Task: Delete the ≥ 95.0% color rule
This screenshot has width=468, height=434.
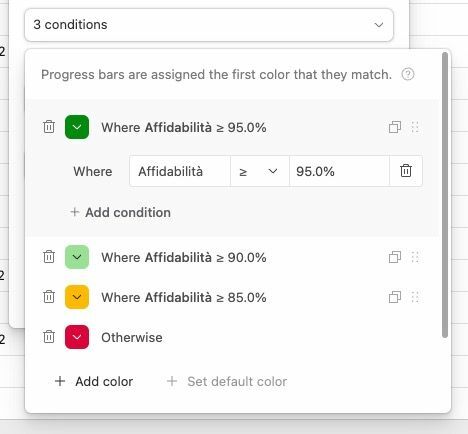Action: click(49, 127)
